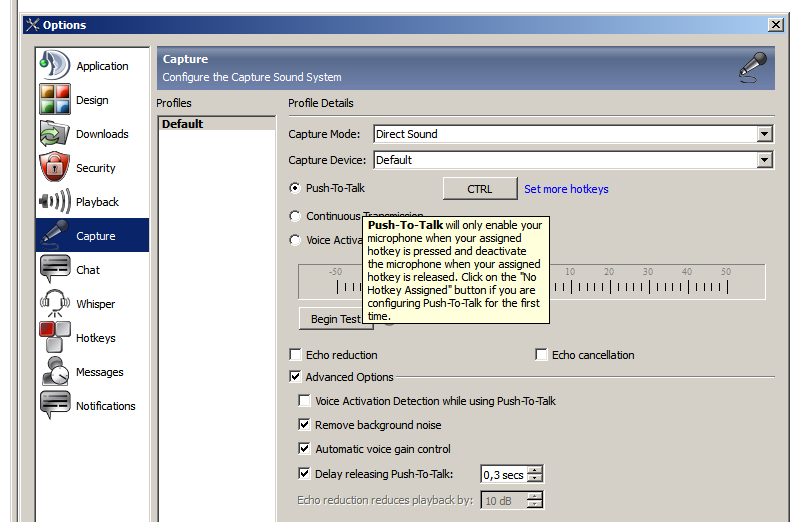This screenshot has width=796, height=522.
Task: Click the Design colored squares icon
Action: coord(54,100)
